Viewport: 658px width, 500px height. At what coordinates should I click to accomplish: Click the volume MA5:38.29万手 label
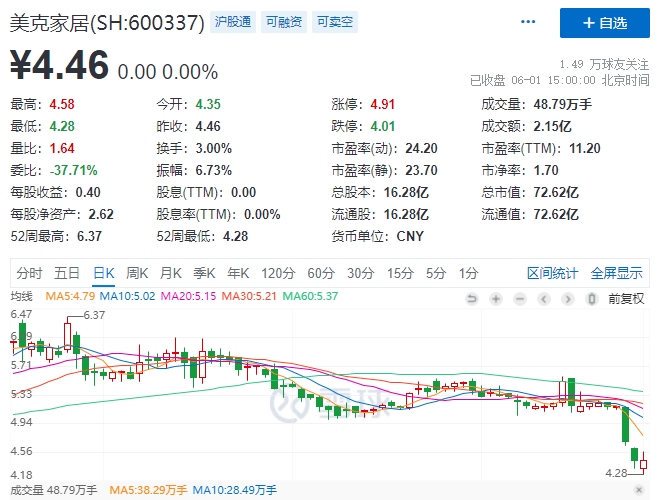(x=148, y=490)
